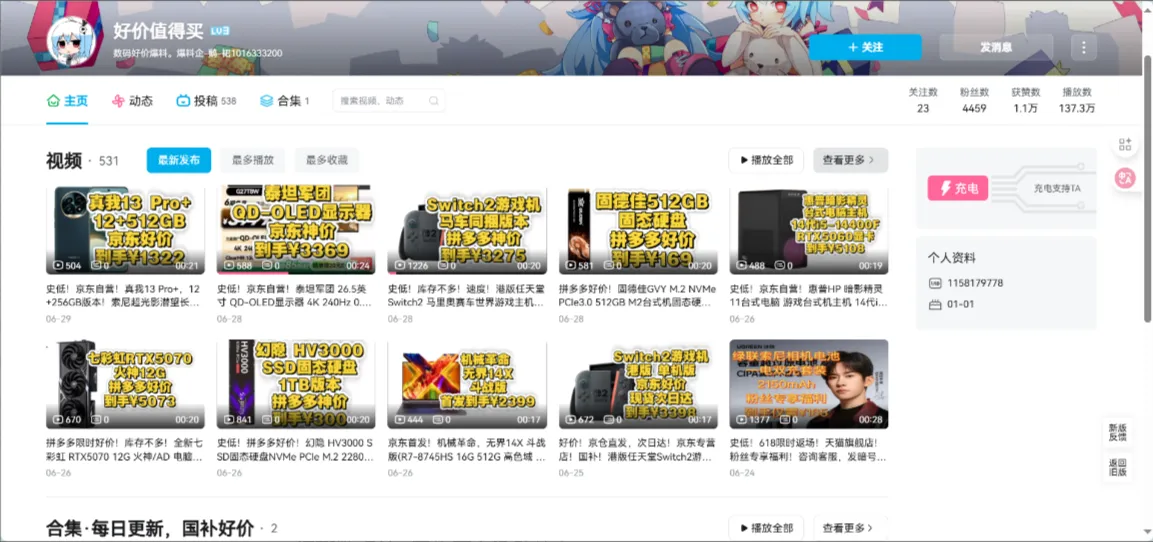
Task: Click title 史低！618限时返场！天猫旗舰店
Action: 808,450
